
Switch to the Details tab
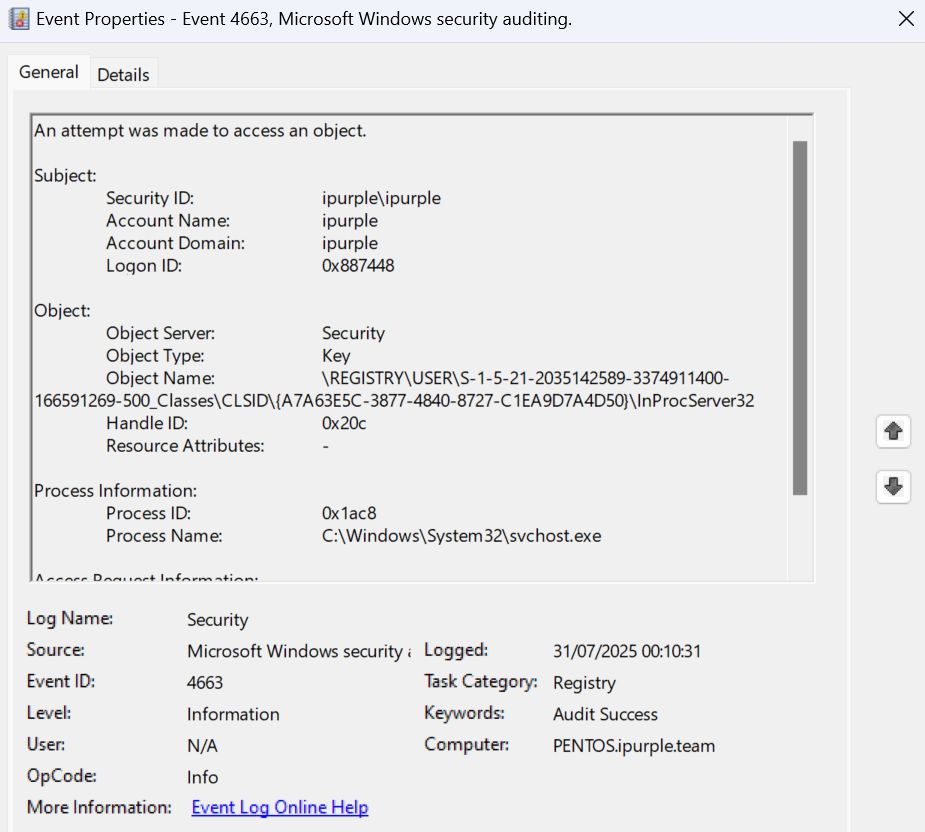click(123, 74)
